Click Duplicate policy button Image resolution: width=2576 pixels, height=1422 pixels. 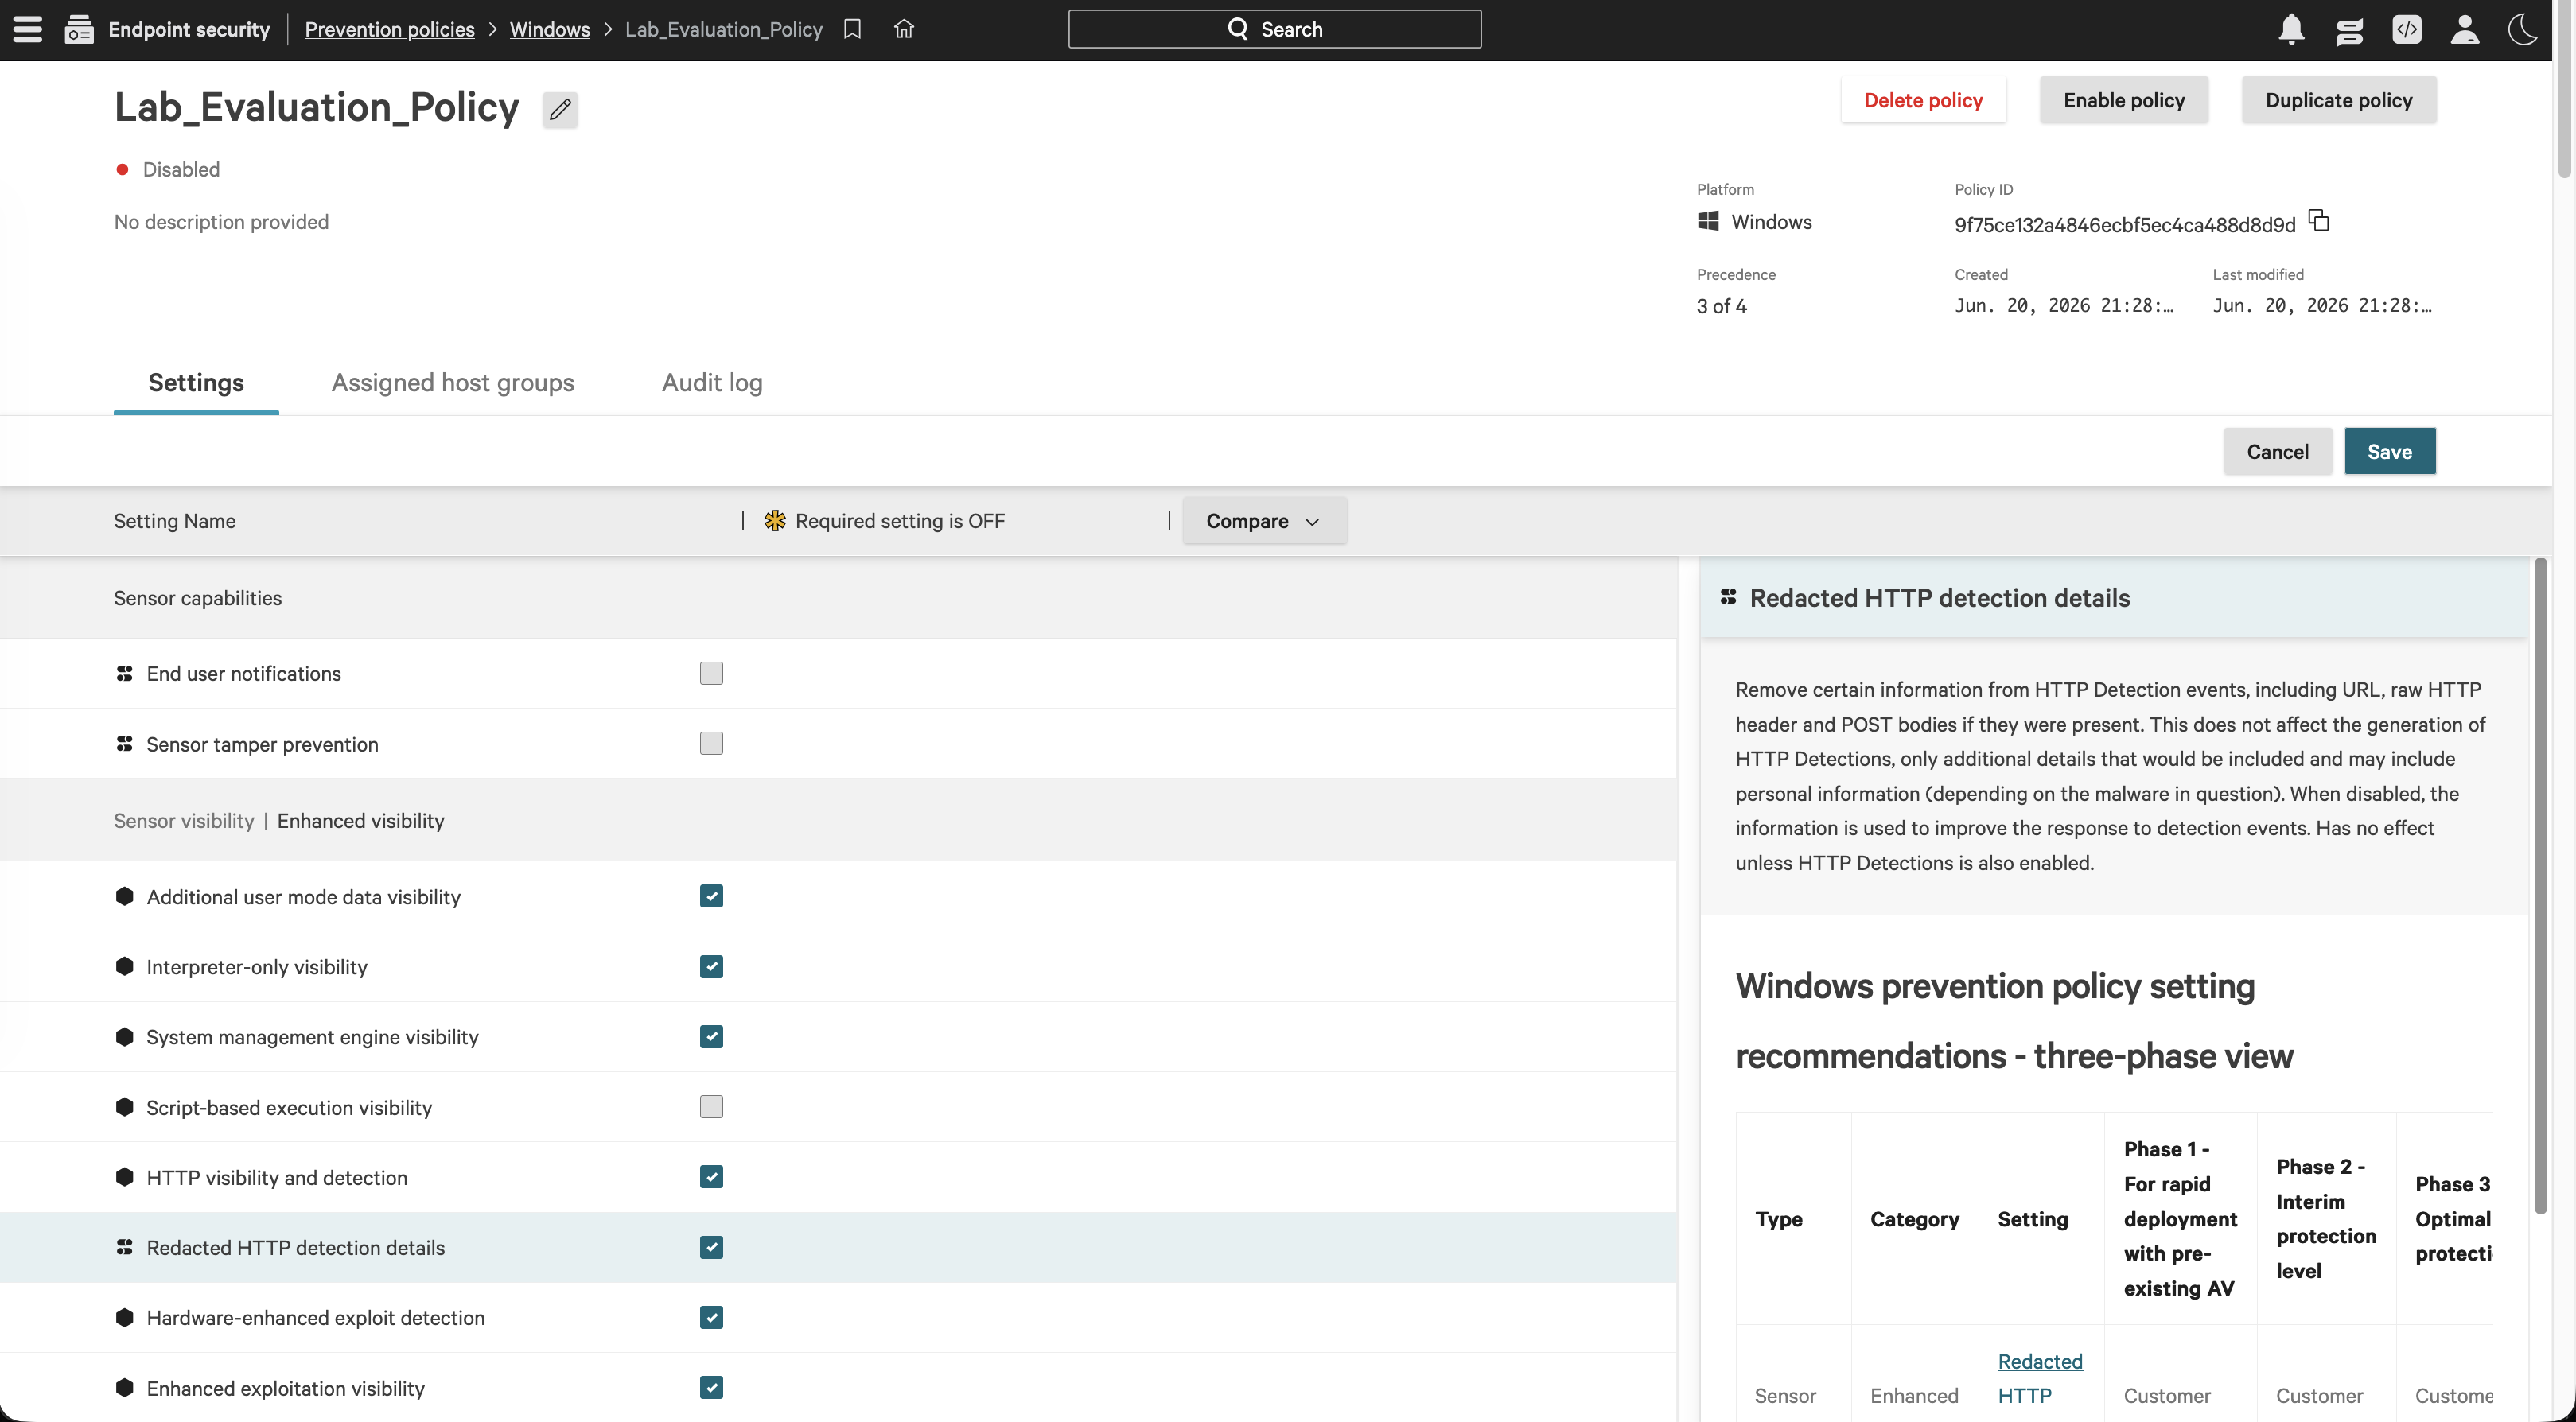click(2339, 100)
